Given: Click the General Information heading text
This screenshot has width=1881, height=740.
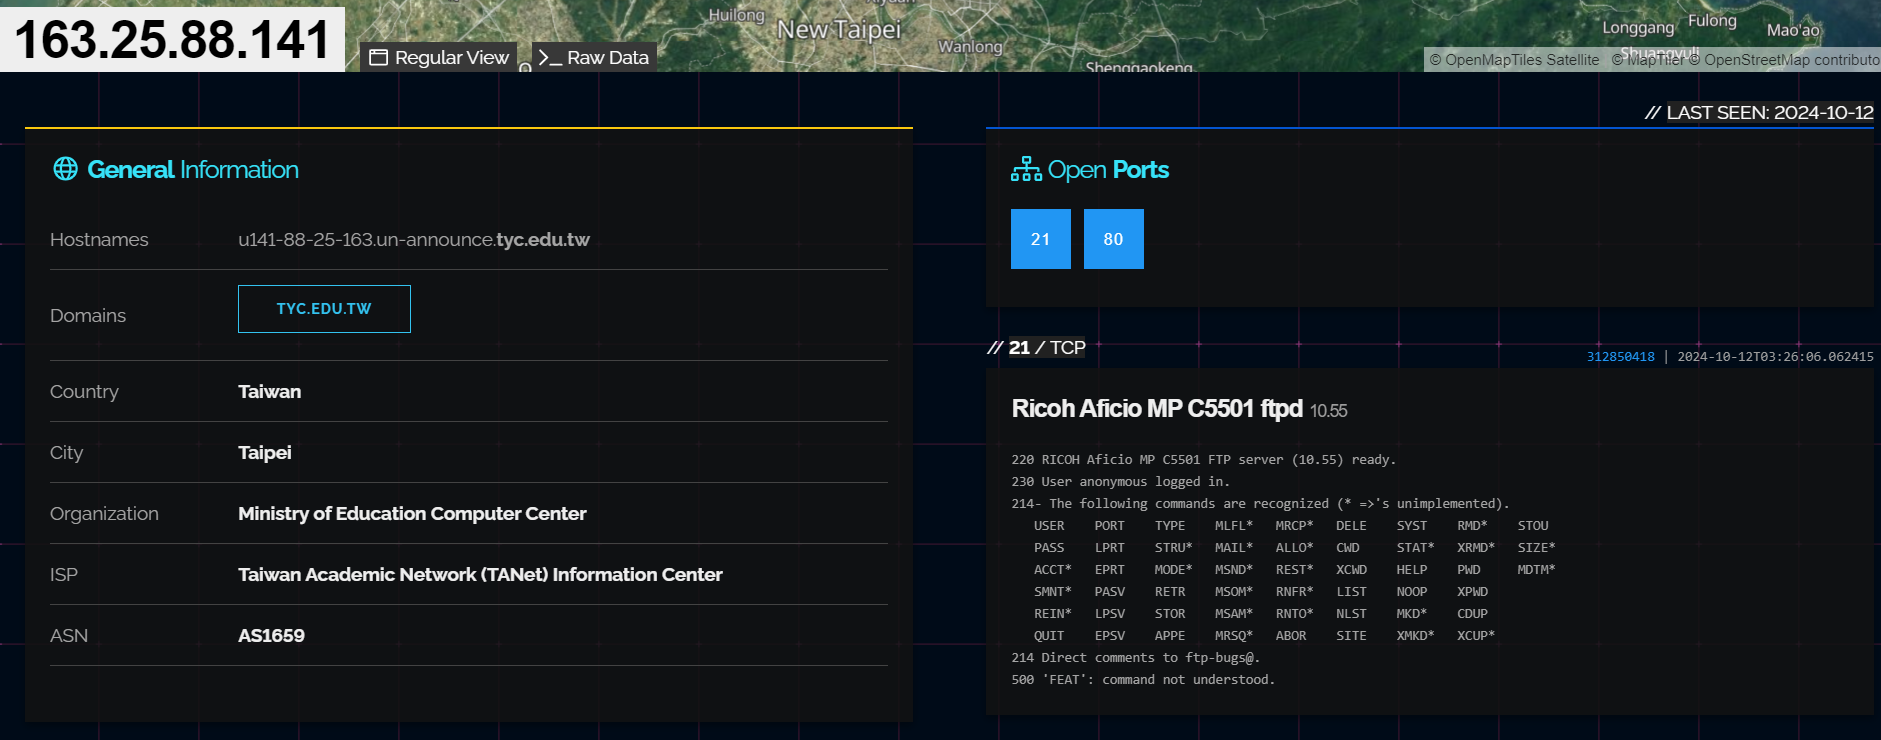Looking at the screenshot, I should click(193, 170).
